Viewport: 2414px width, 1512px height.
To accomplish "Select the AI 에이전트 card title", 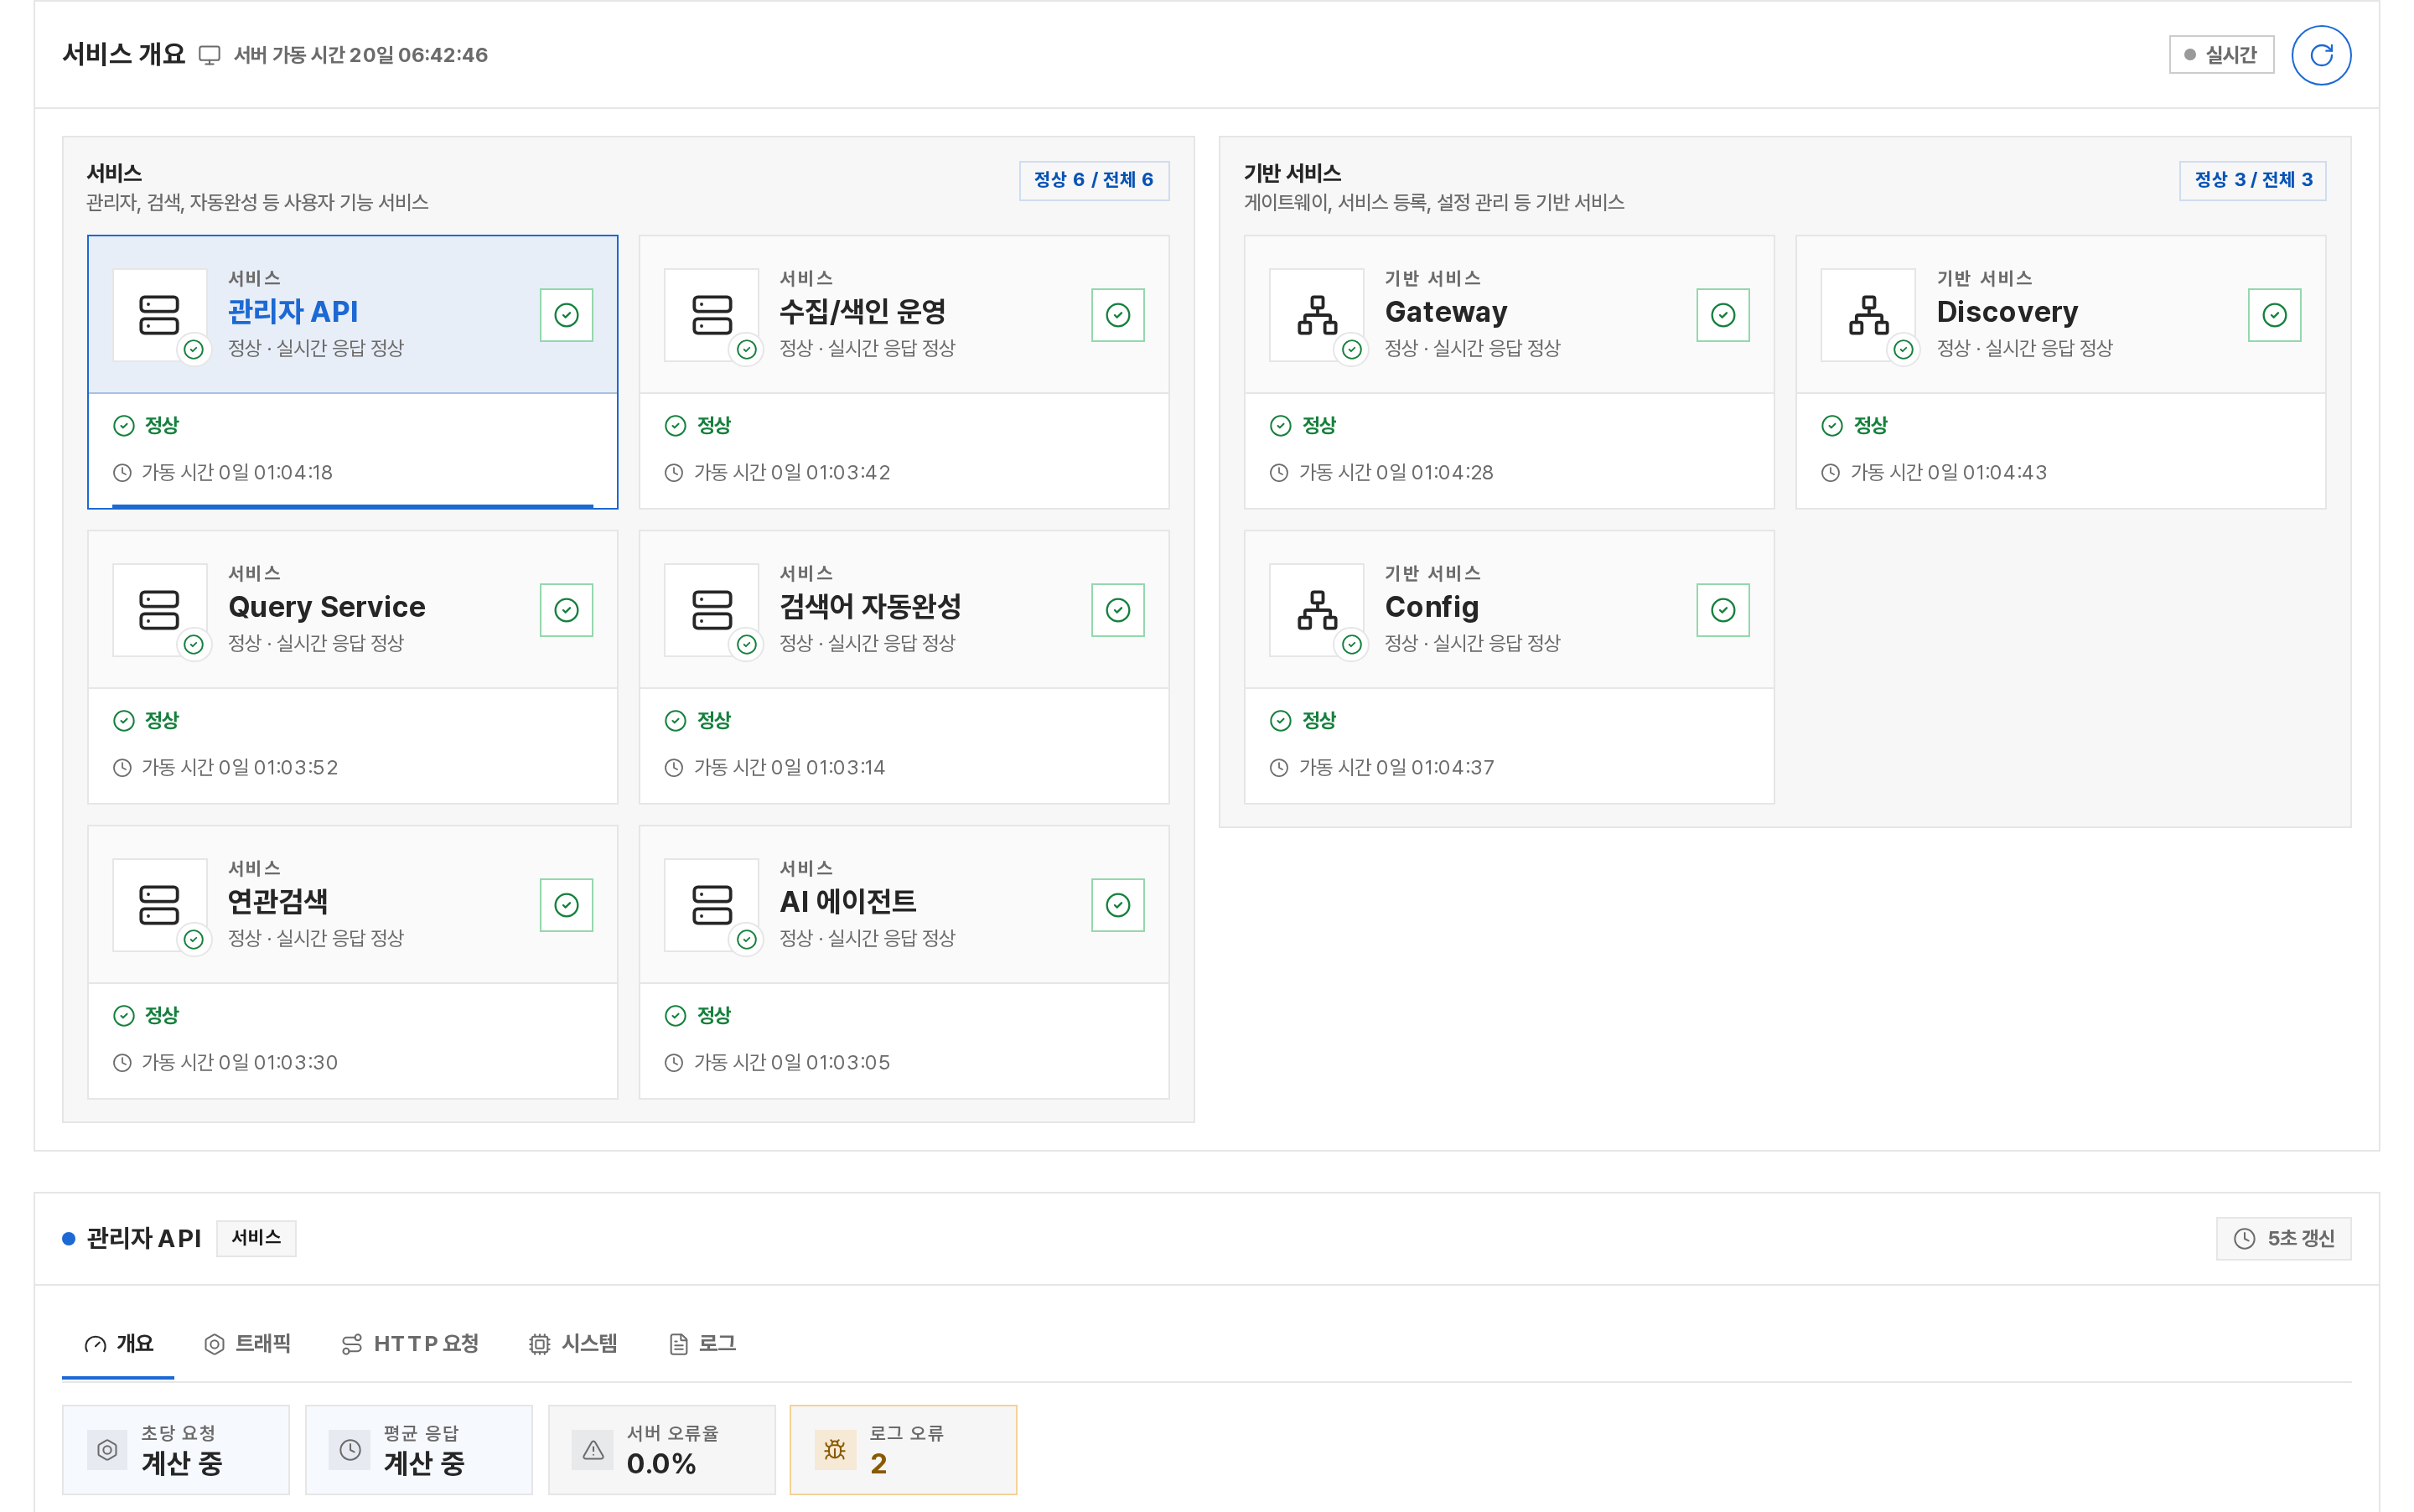I will (x=848, y=902).
